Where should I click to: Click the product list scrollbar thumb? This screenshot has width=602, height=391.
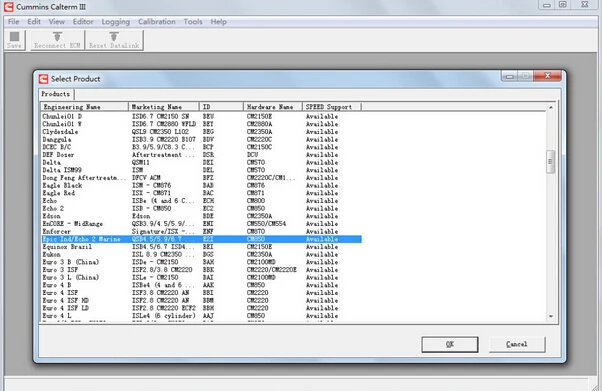[551, 162]
